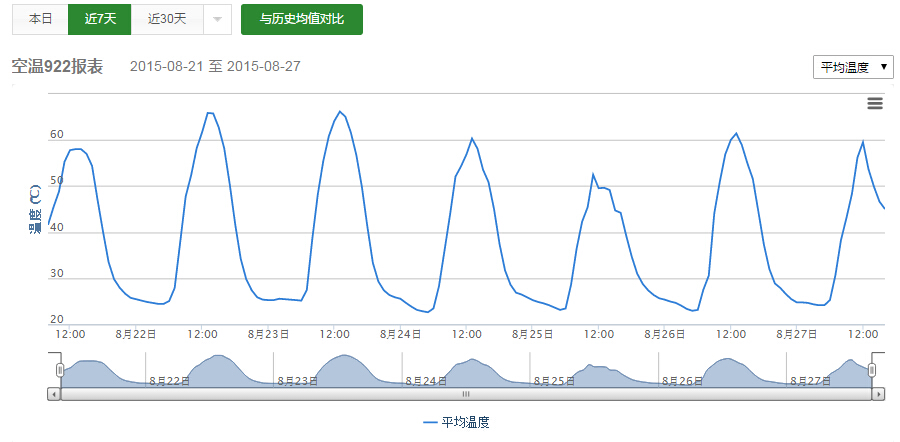
Task: Select the 近7天 tab
Action: (x=100, y=19)
